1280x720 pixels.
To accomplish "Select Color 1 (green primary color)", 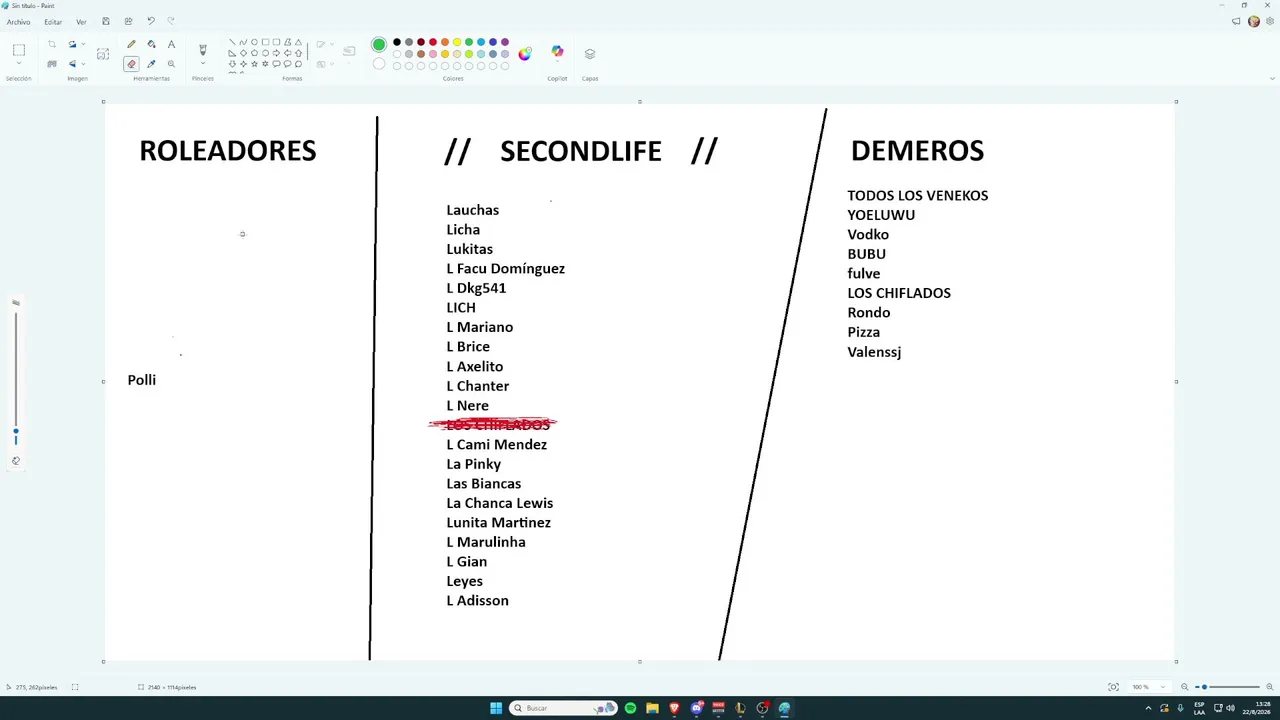I will (379, 44).
